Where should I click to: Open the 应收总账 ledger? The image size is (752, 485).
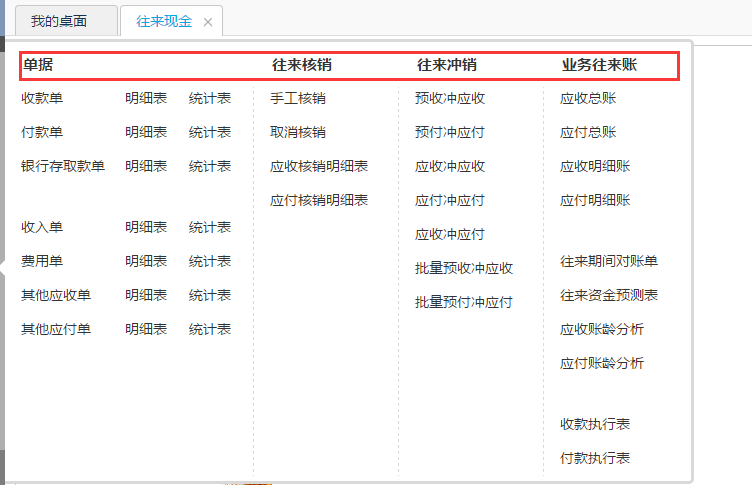(x=588, y=98)
